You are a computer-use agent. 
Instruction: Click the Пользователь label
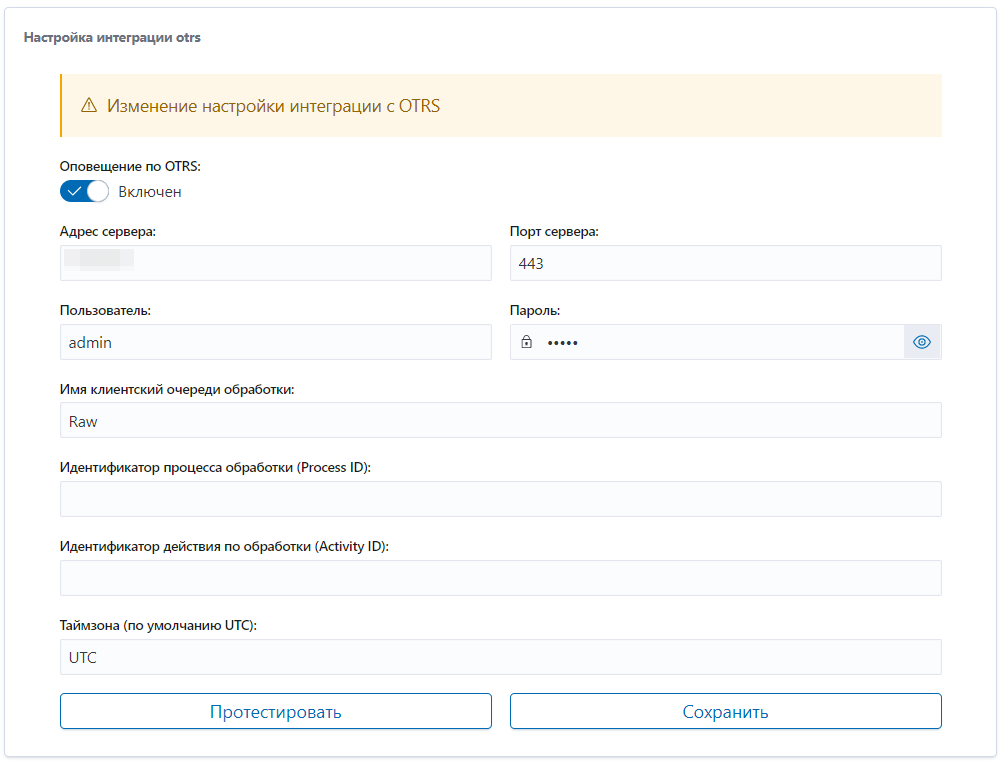(106, 310)
